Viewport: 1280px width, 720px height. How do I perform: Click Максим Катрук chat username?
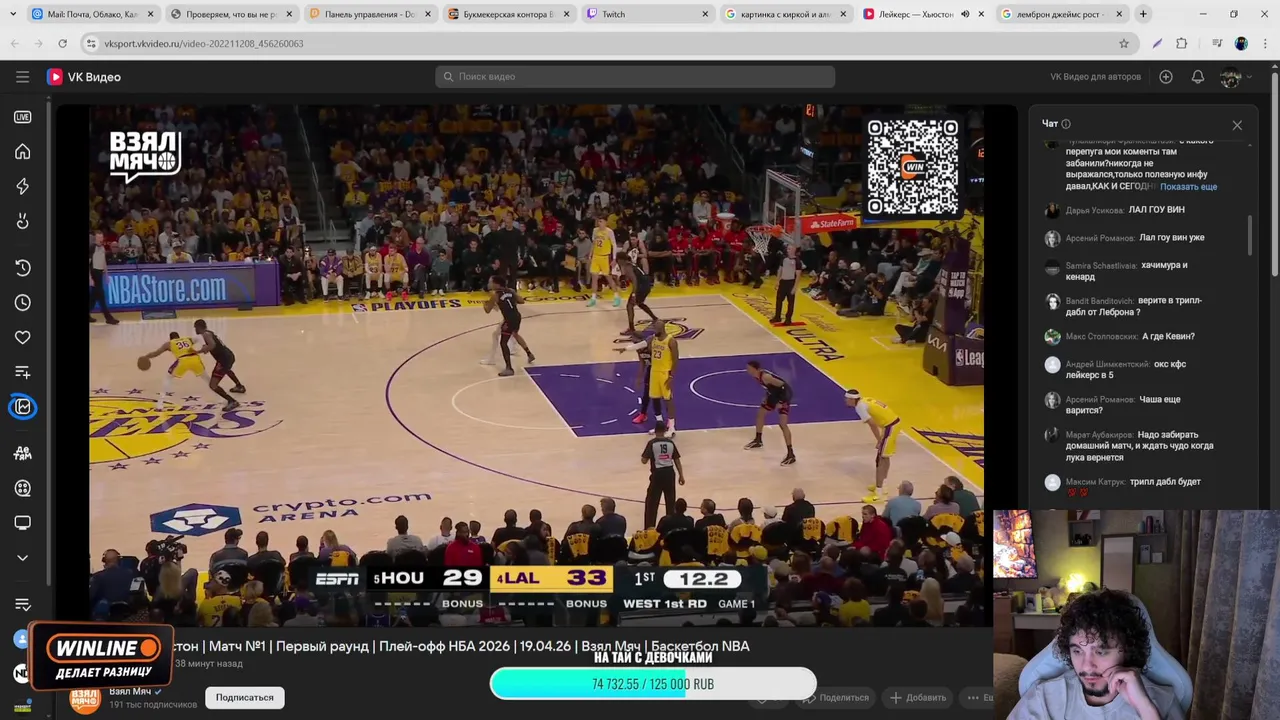click(x=1095, y=482)
